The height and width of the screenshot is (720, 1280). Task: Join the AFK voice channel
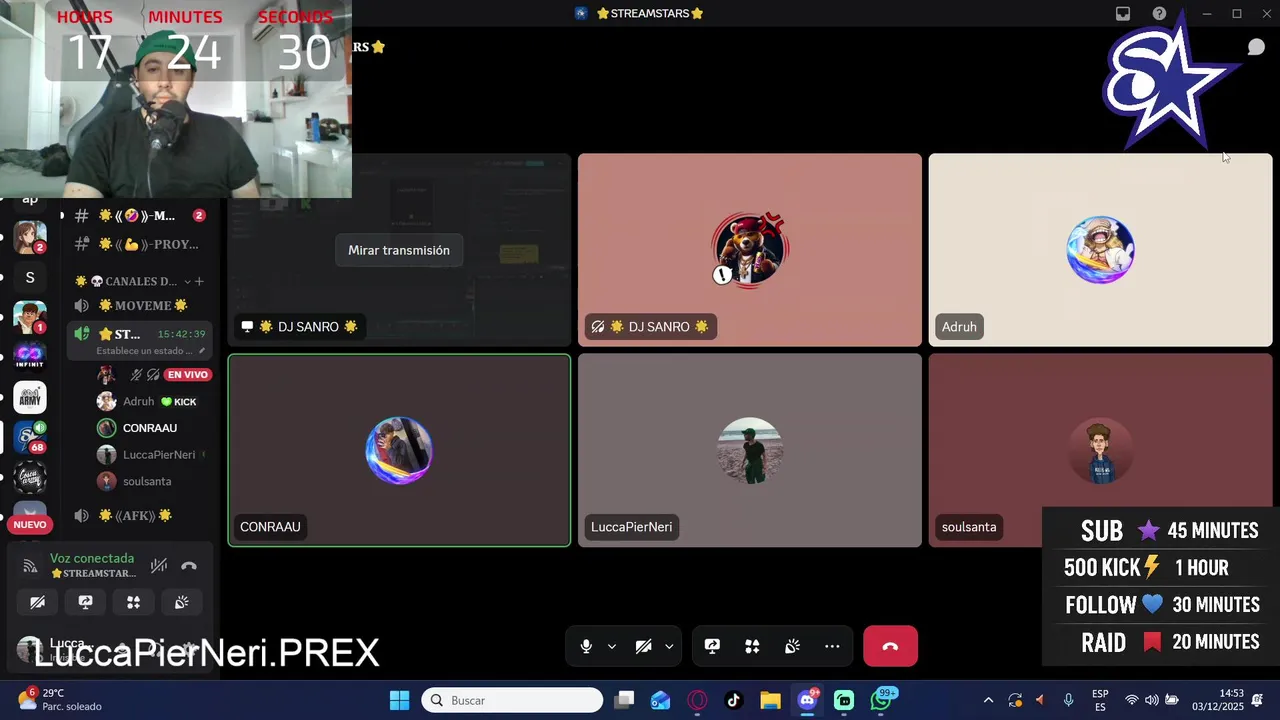coord(137,516)
